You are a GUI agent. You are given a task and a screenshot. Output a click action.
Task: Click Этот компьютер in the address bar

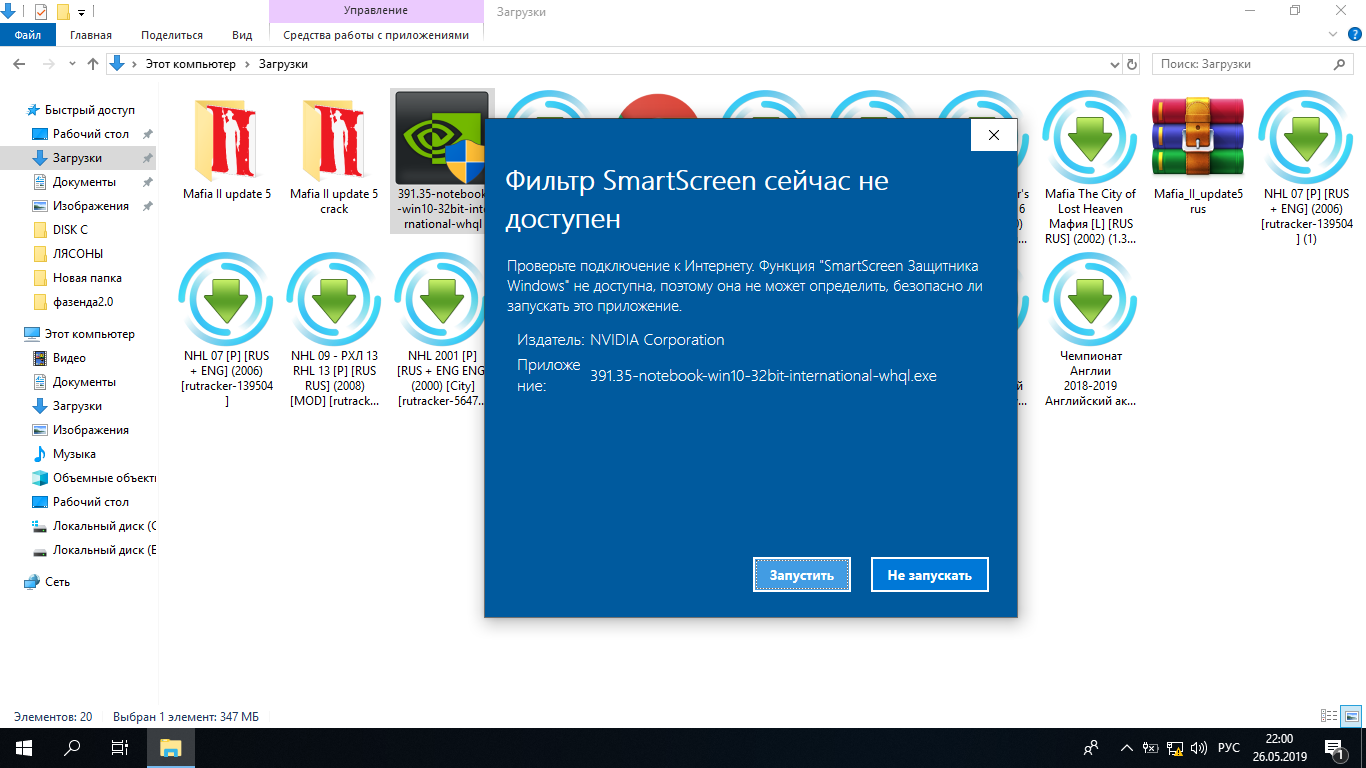[x=191, y=64]
